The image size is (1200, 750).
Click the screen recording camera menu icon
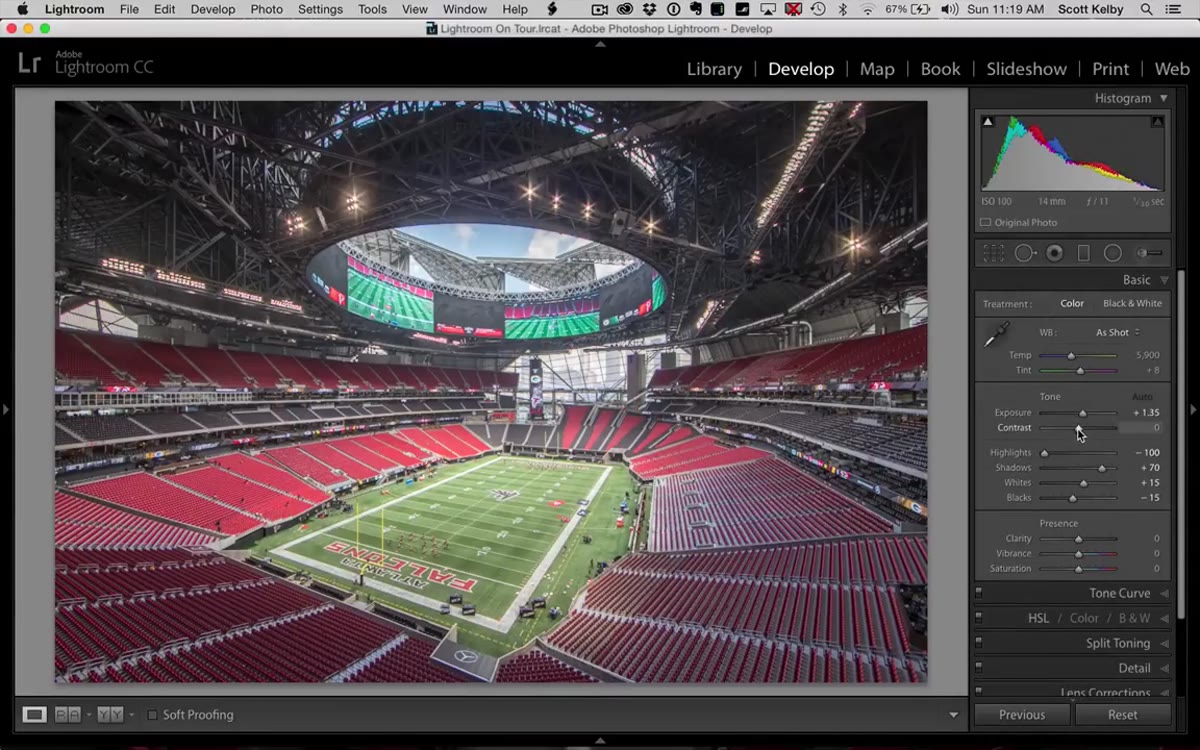[600, 9]
